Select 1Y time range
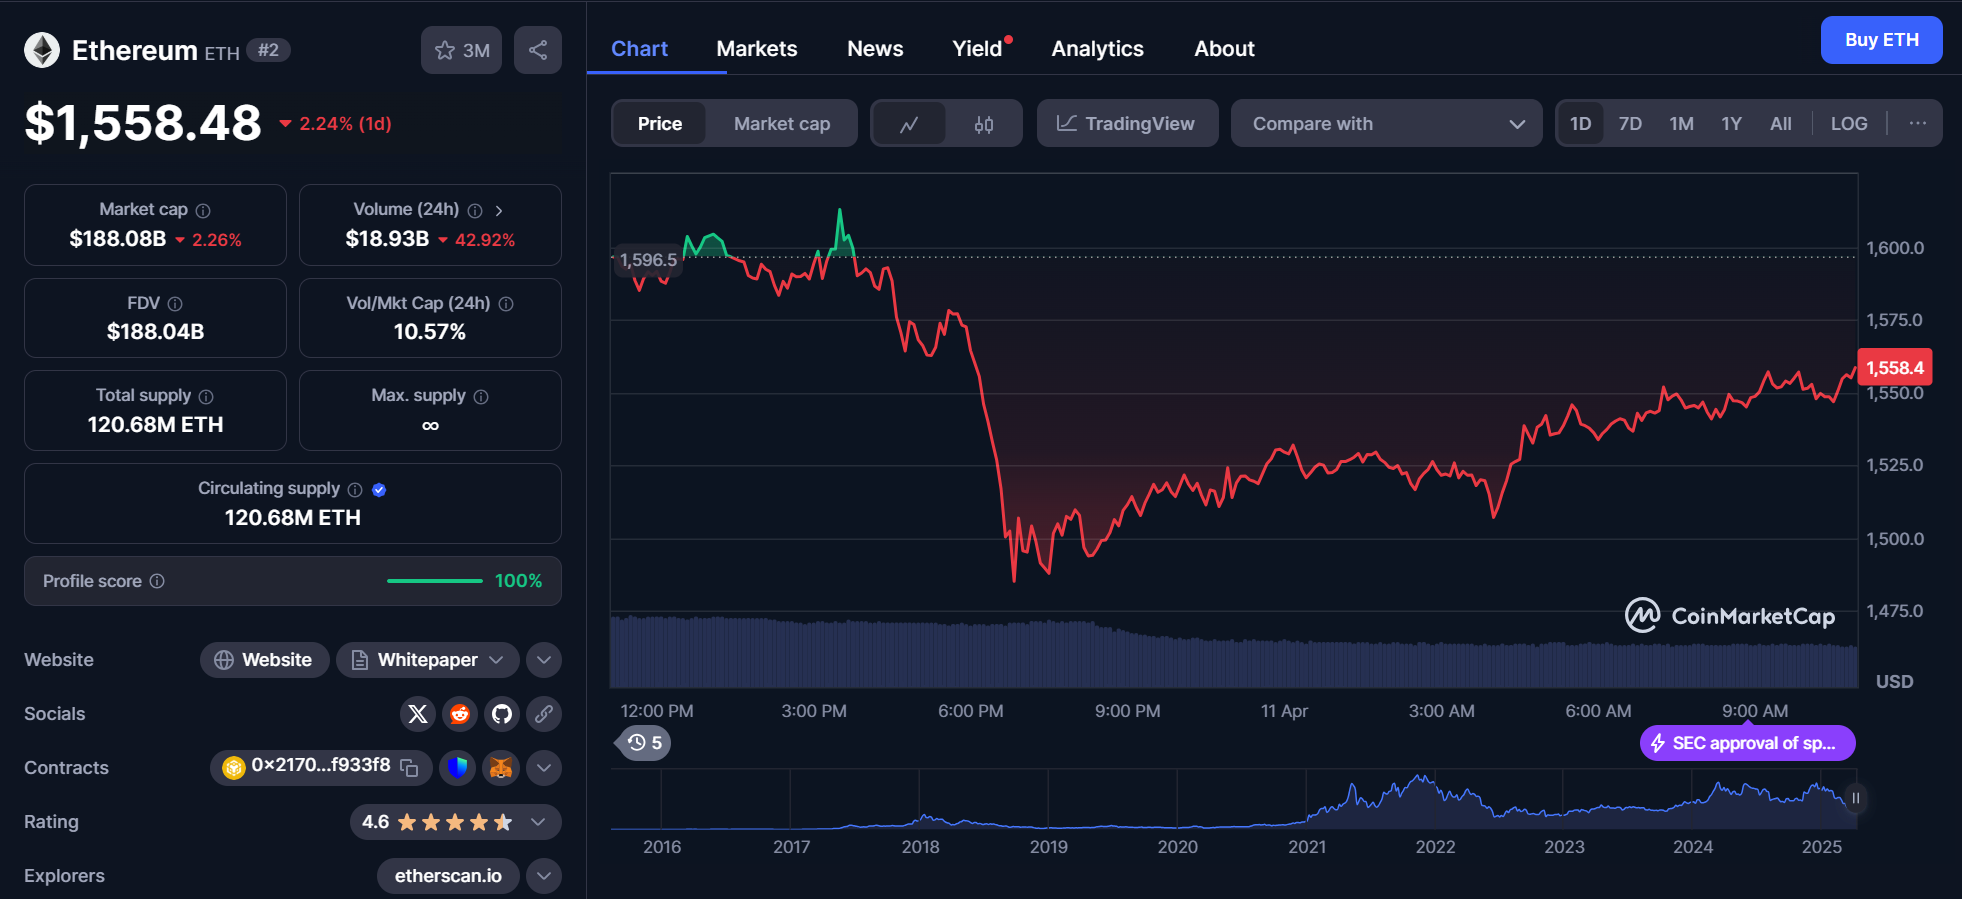 pos(1731,124)
